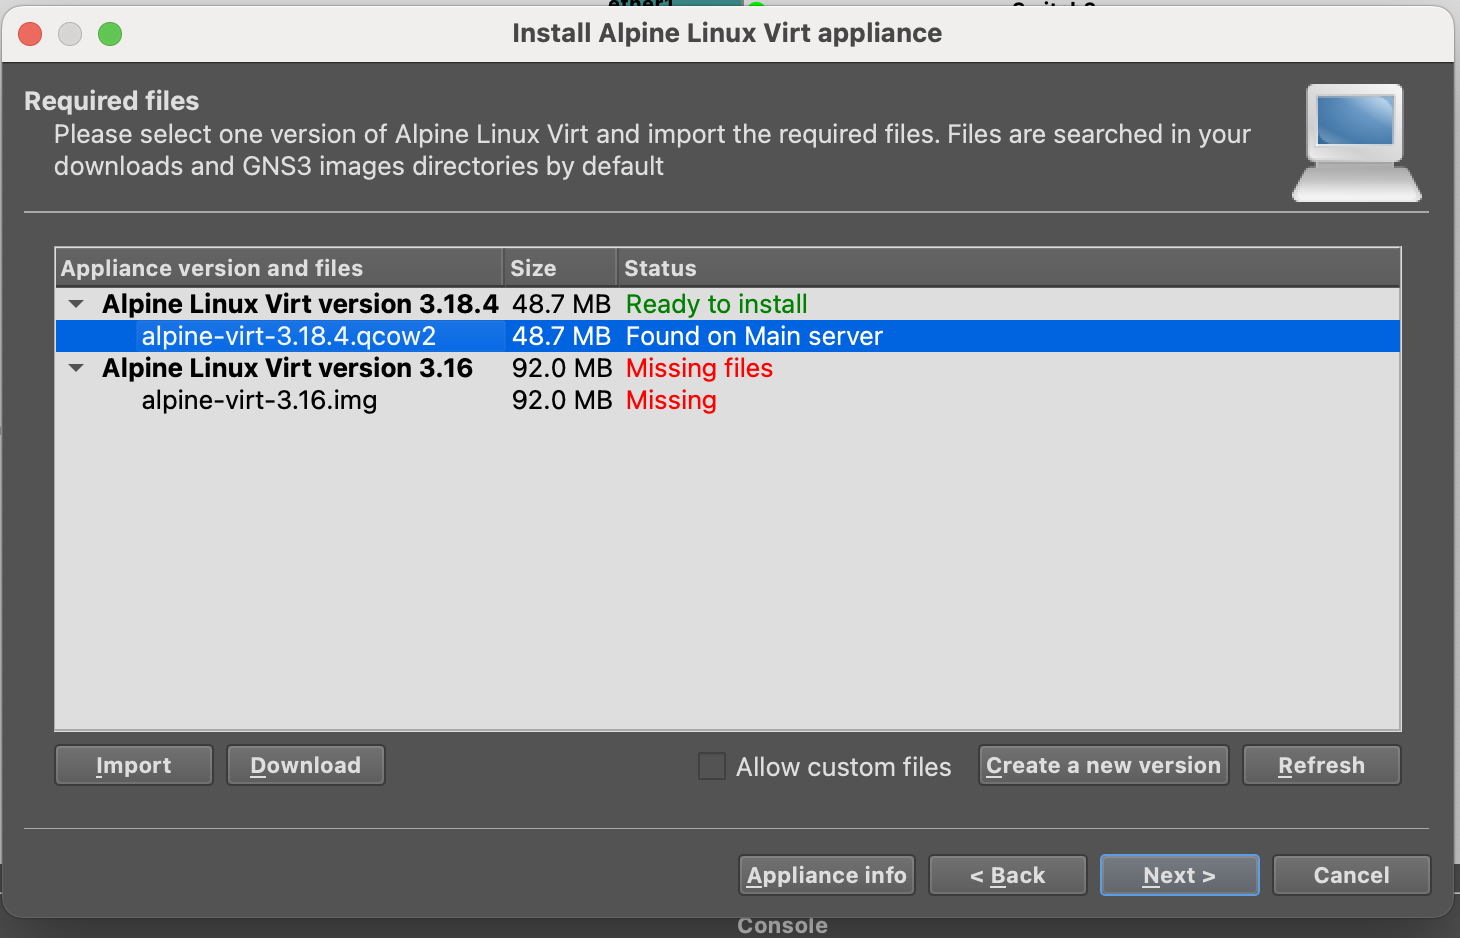Screen dimensions: 1460x938
Task: Select Alpine Linux Virt version 3.18.4 row
Action: pyautogui.click(x=300, y=304)
